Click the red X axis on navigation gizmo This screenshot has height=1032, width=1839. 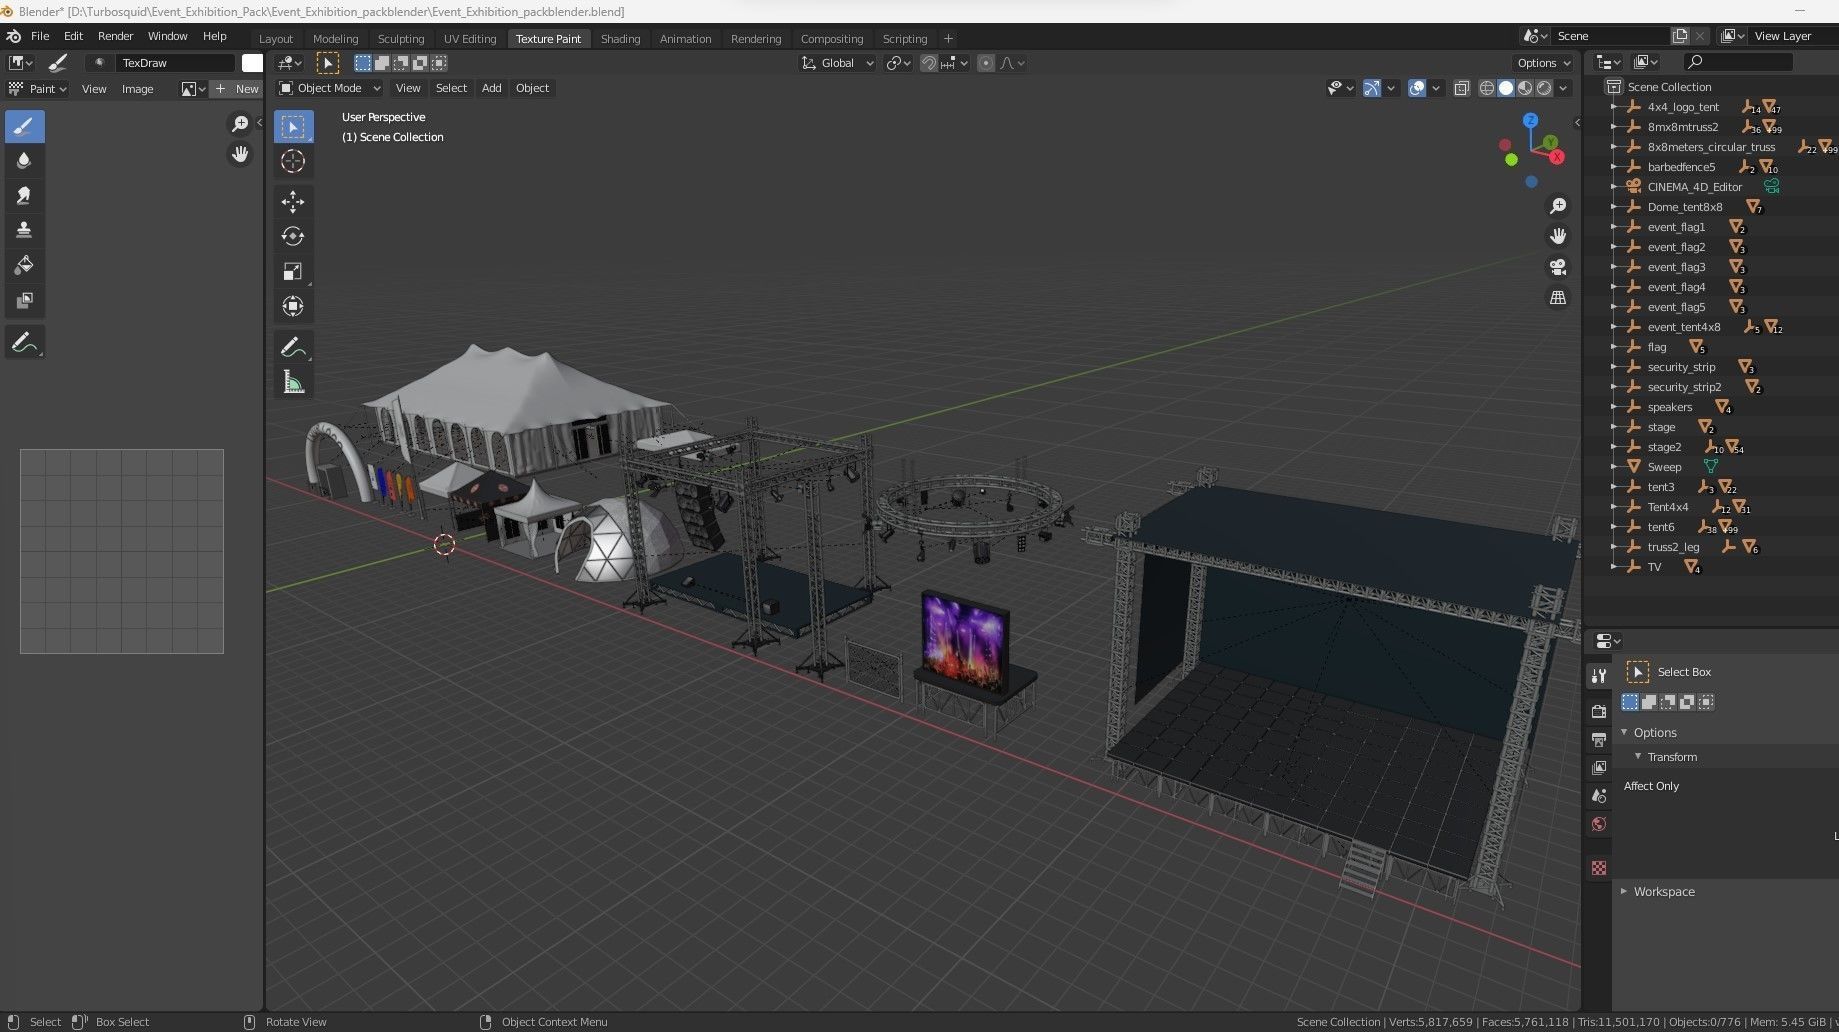[1556, 156]
